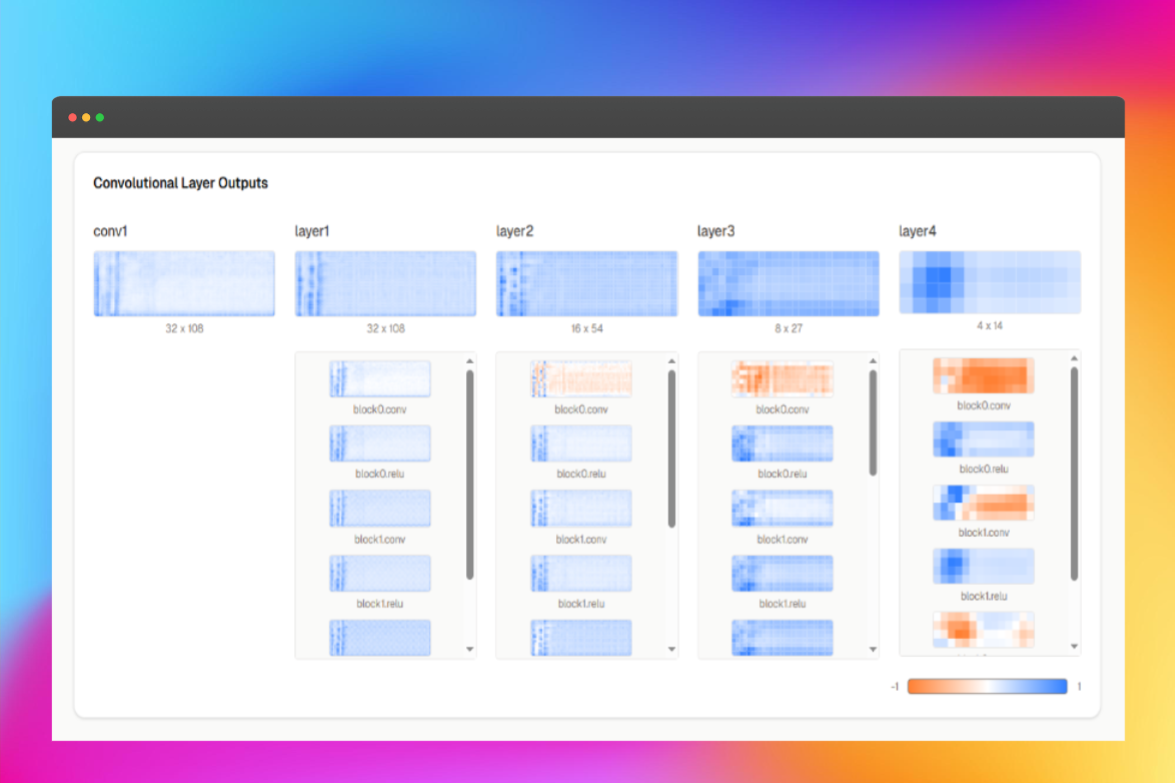1175x783 pixels.
Task: Click scroll down arrow in layer2 list
Action: (x=671, y=649)
